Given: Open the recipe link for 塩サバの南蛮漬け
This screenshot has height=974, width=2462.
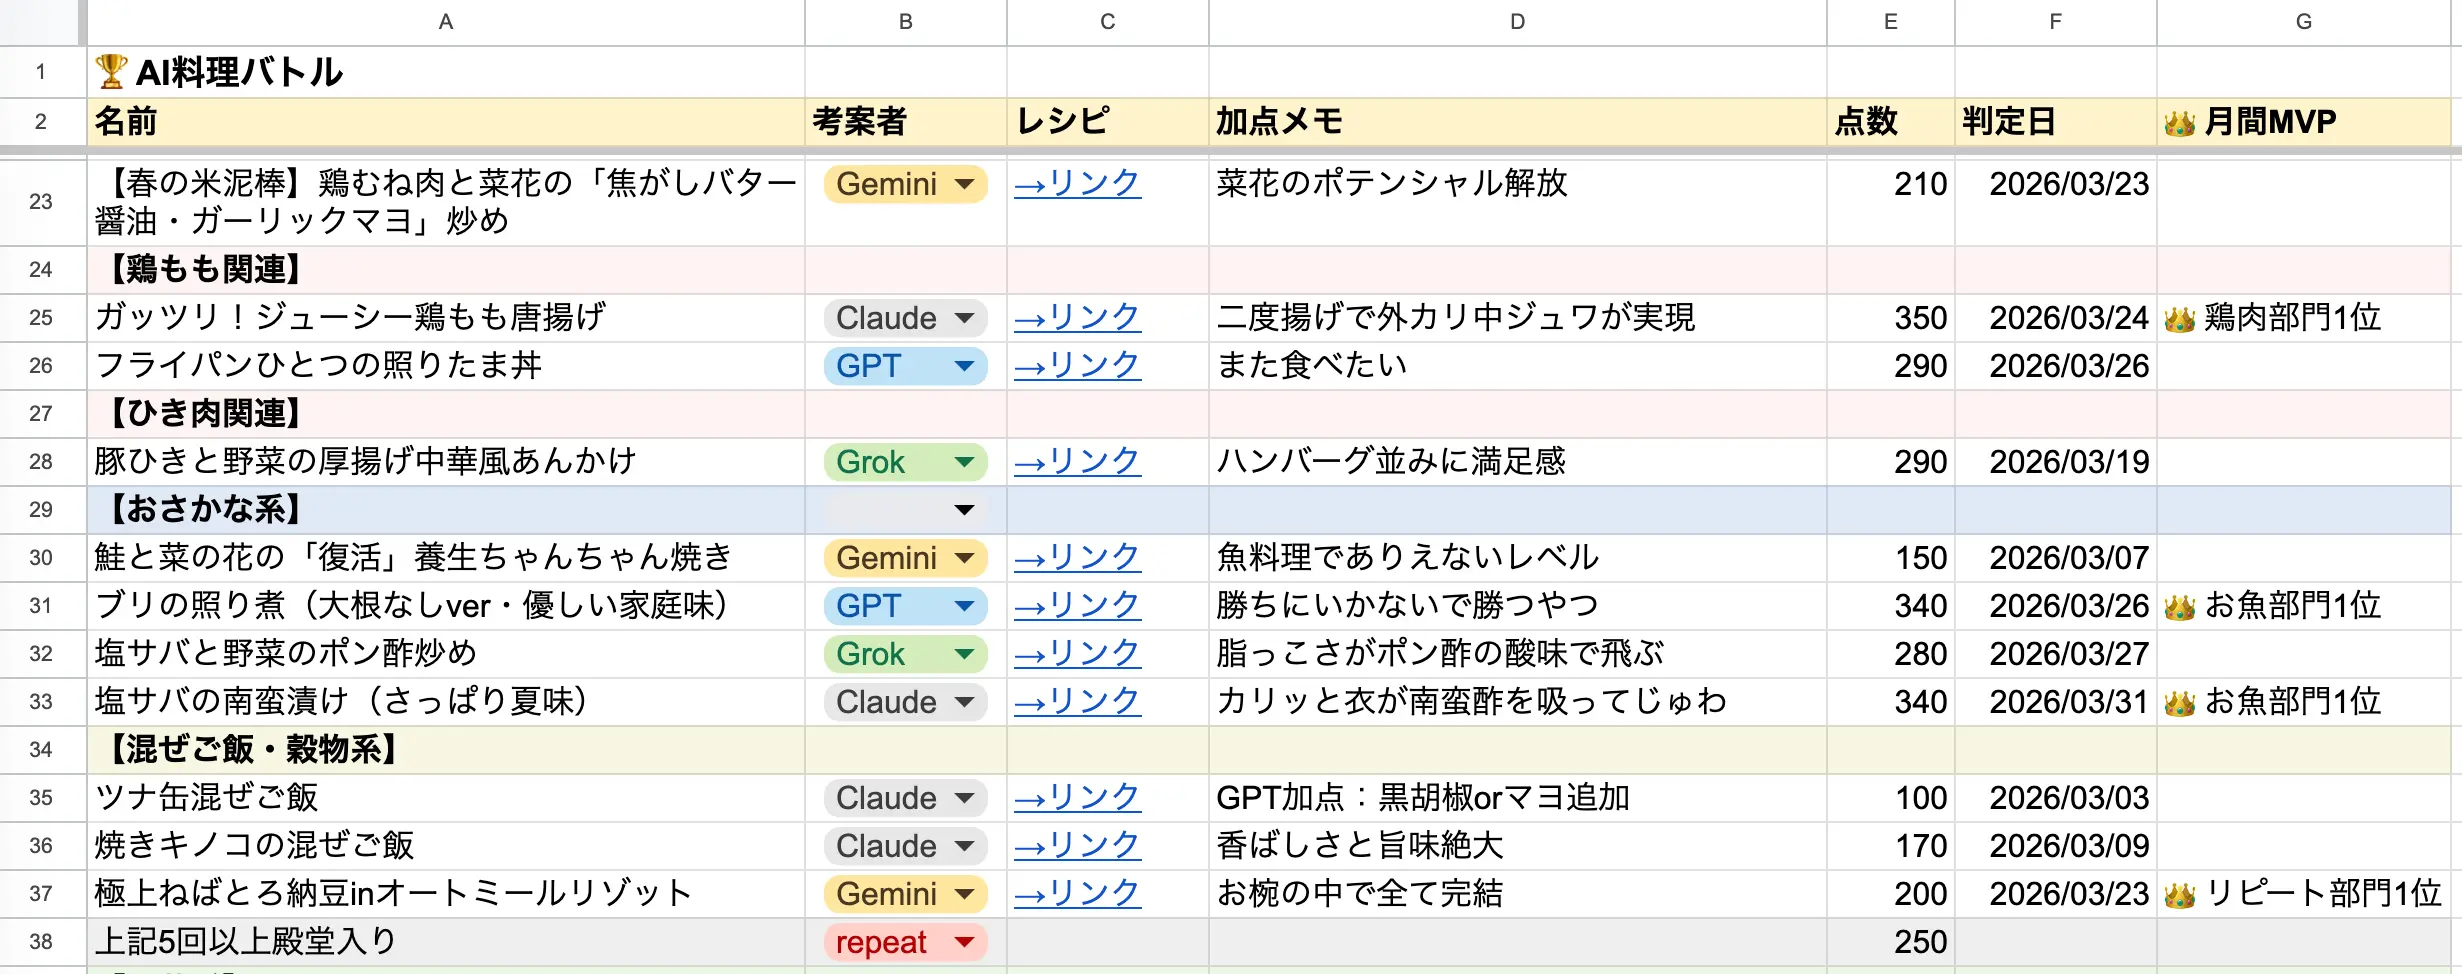Looking at the screenshot, I should 1077,702.
